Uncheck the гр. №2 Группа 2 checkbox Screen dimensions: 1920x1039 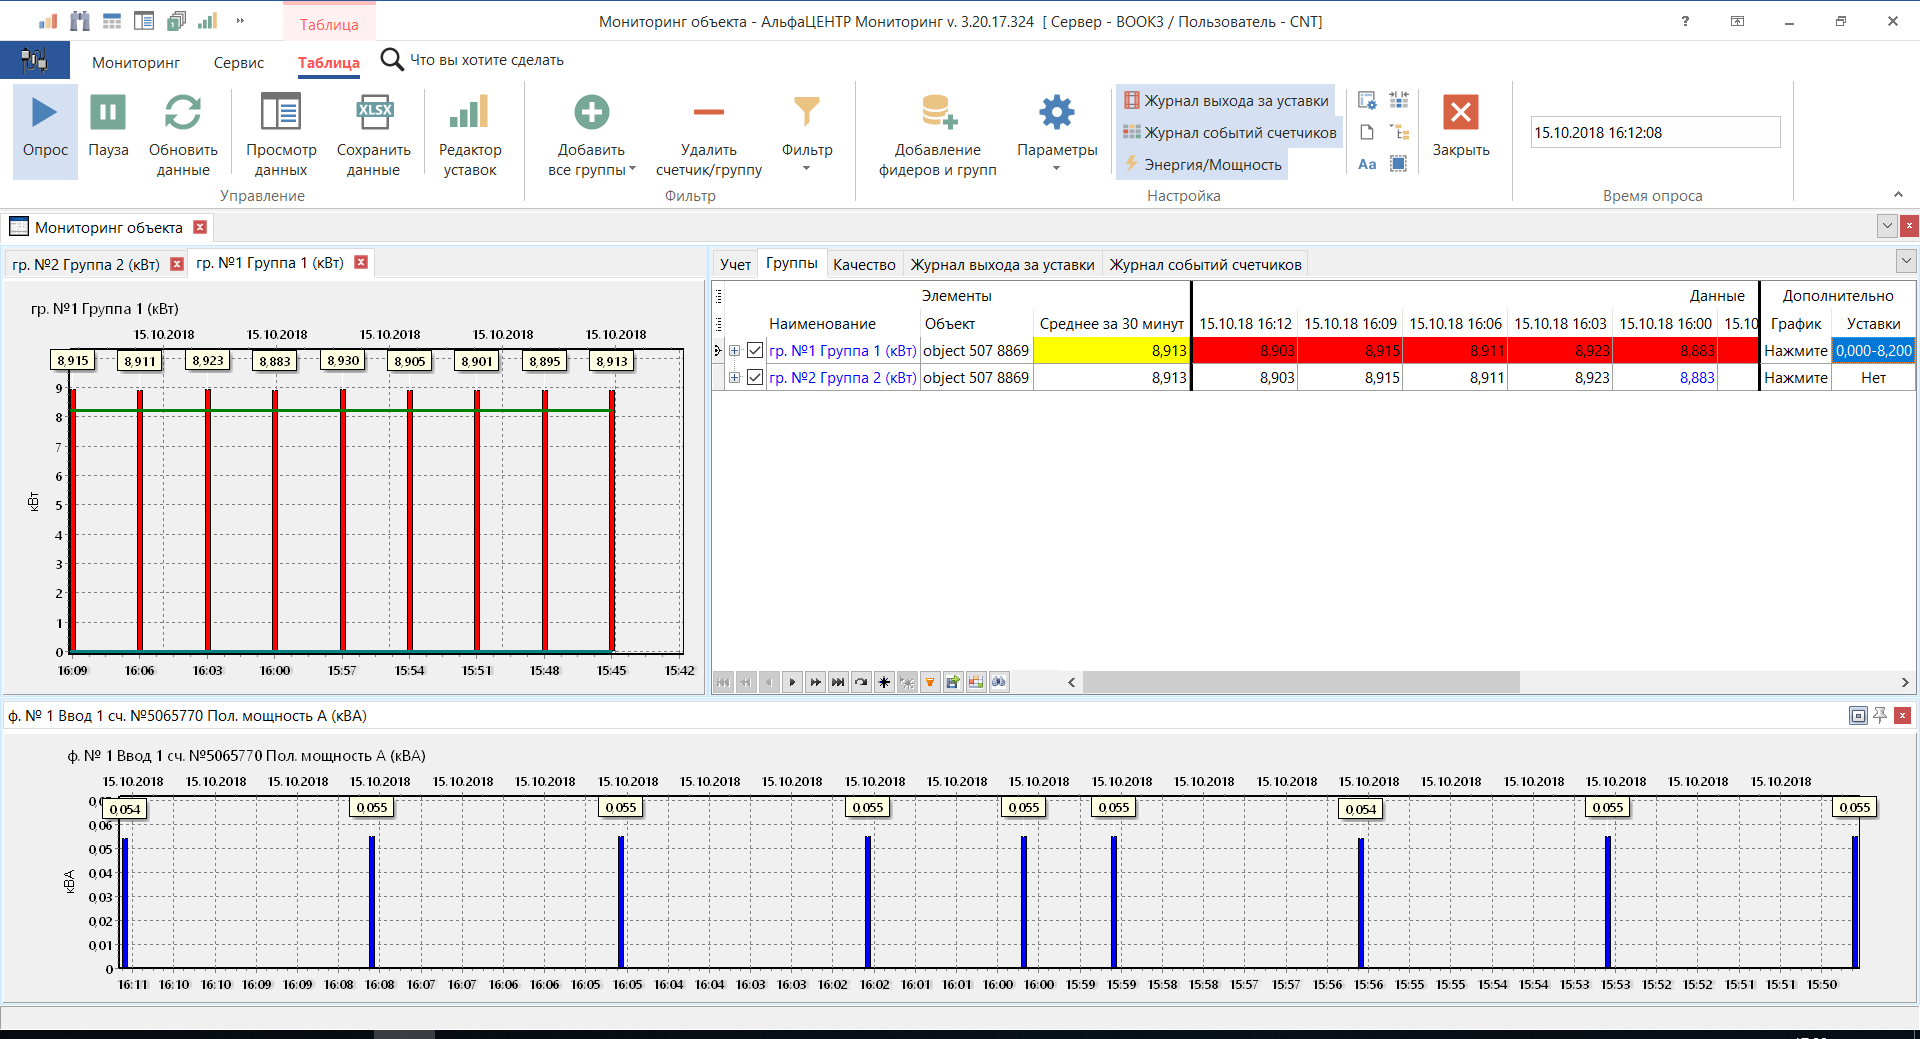pyautogui.click(x=755, y=378)
